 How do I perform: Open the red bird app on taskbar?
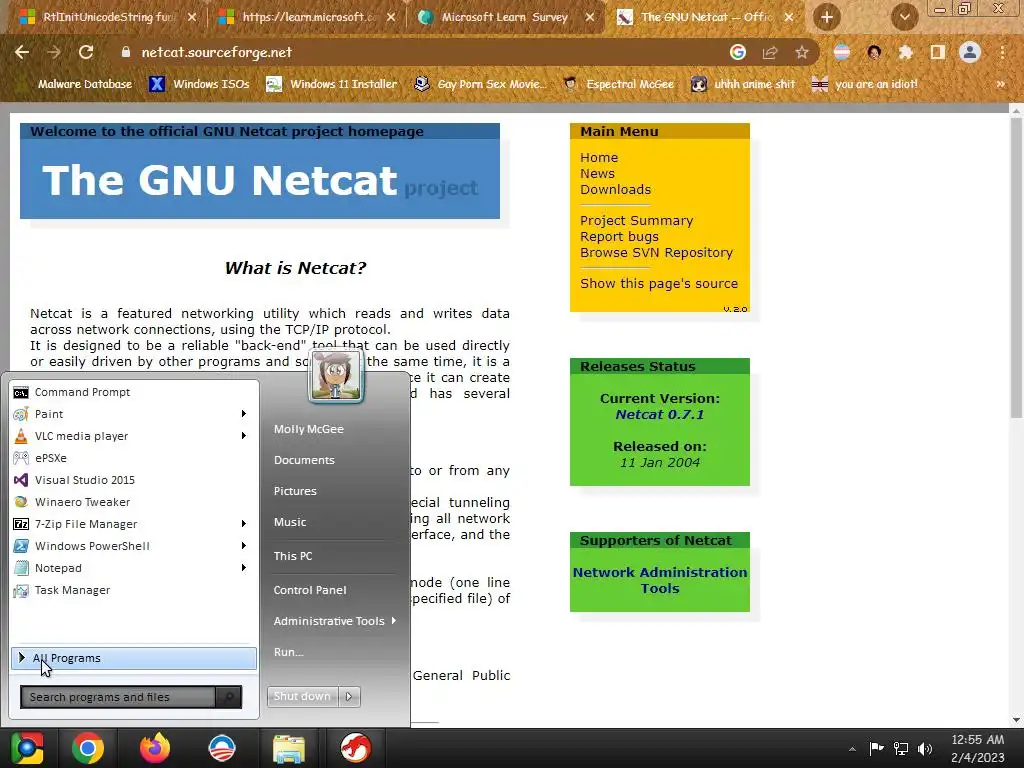[x=355, y=748]
